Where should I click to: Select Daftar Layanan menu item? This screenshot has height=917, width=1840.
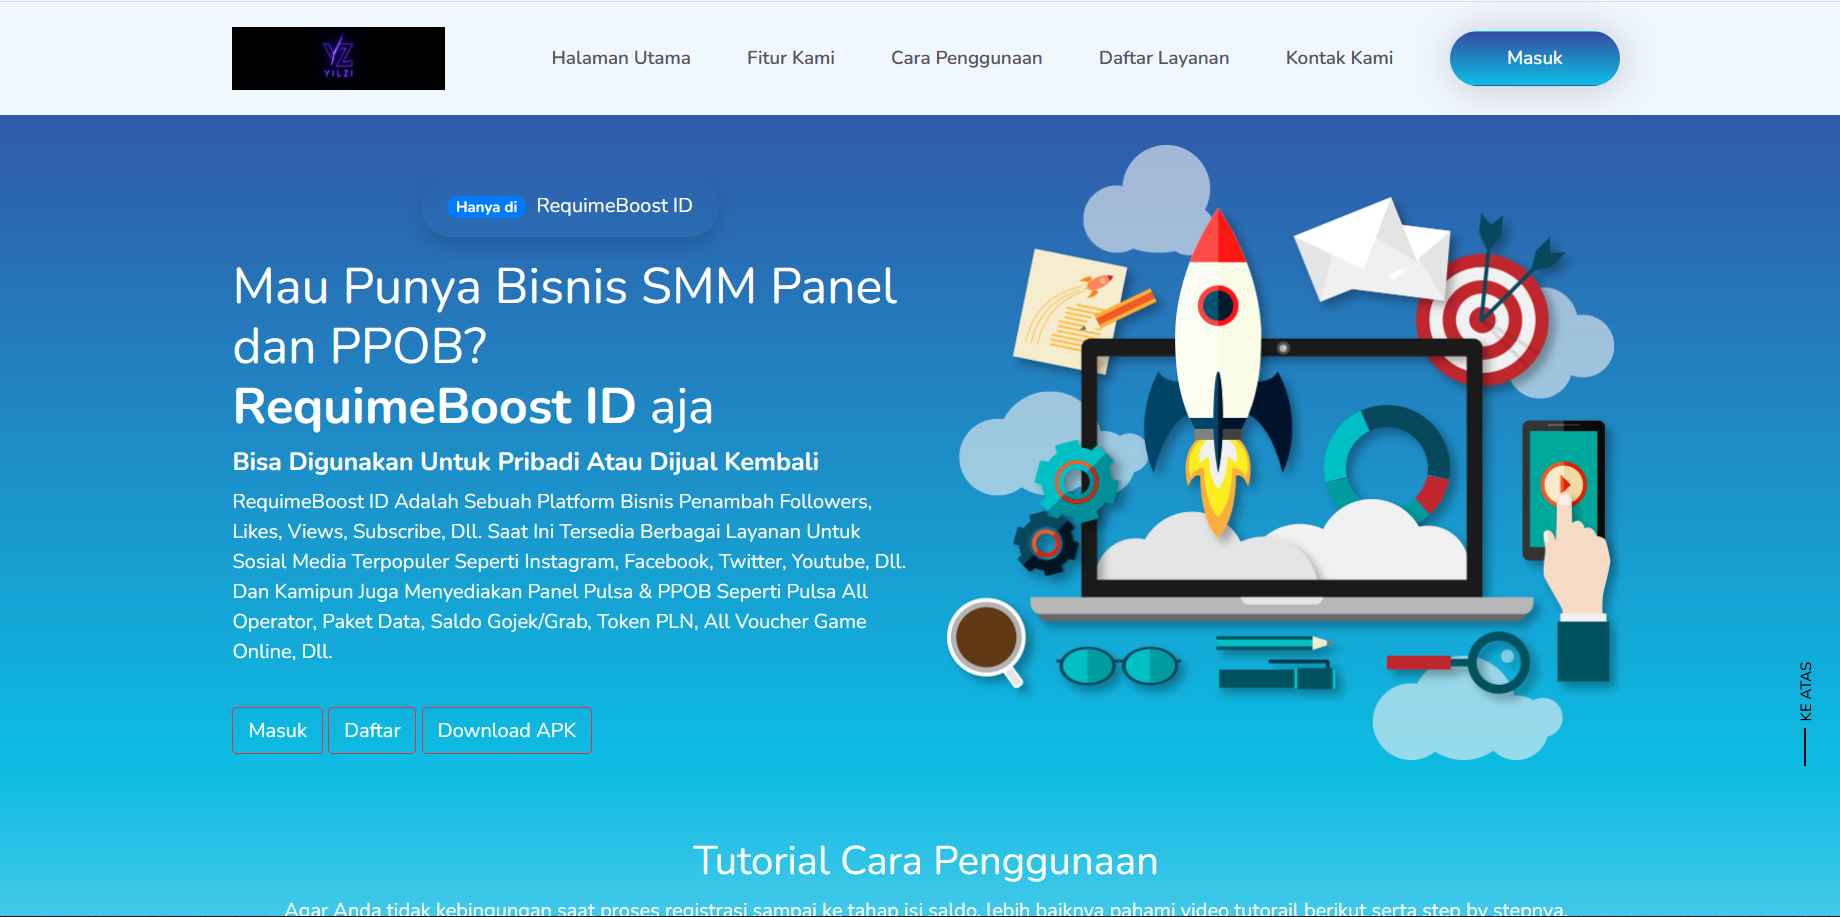tap(1164, 58)
